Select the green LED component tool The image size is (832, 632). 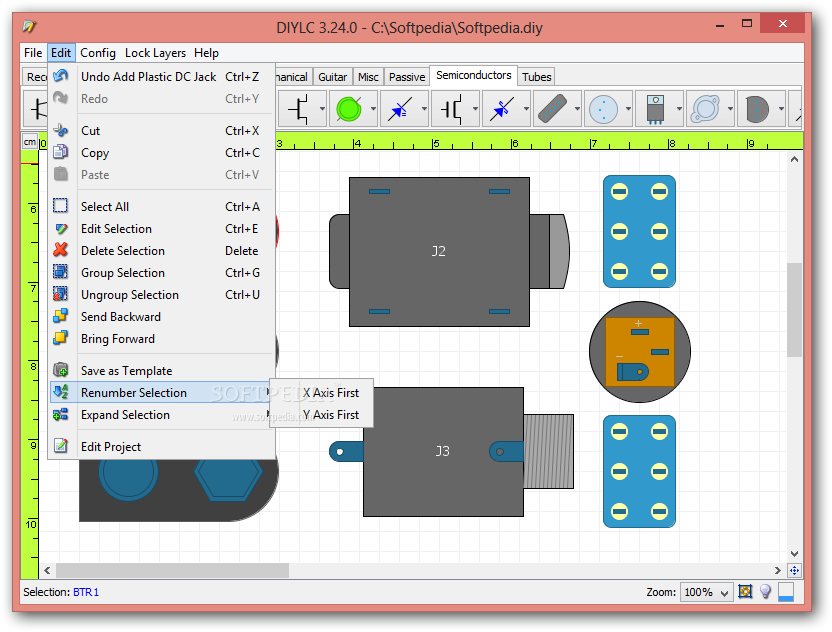click(349, 109)
